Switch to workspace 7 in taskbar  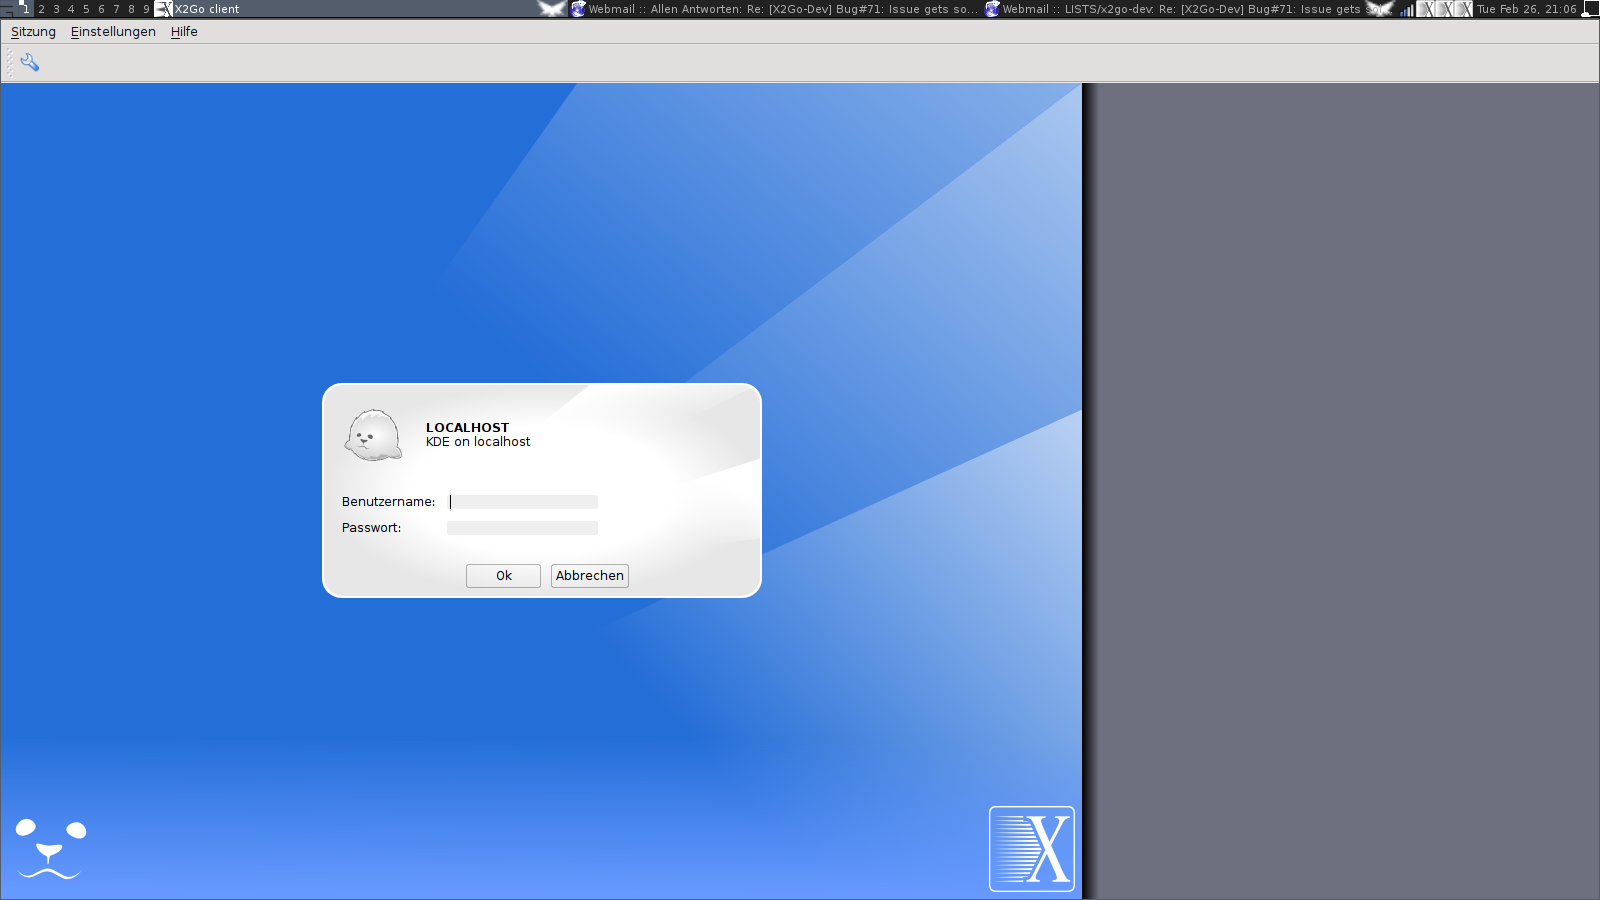pos(116,9)
